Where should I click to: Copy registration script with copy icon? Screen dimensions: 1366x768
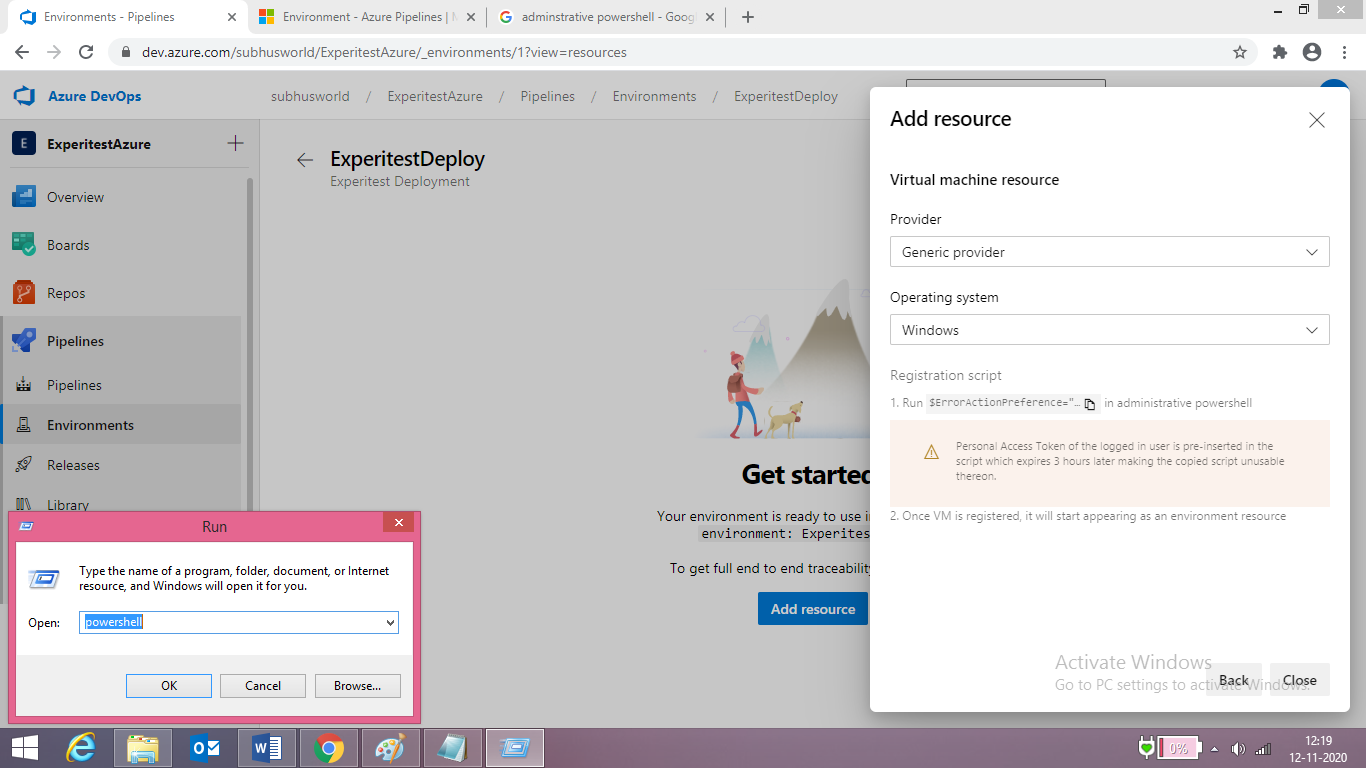click(1090, 404)
